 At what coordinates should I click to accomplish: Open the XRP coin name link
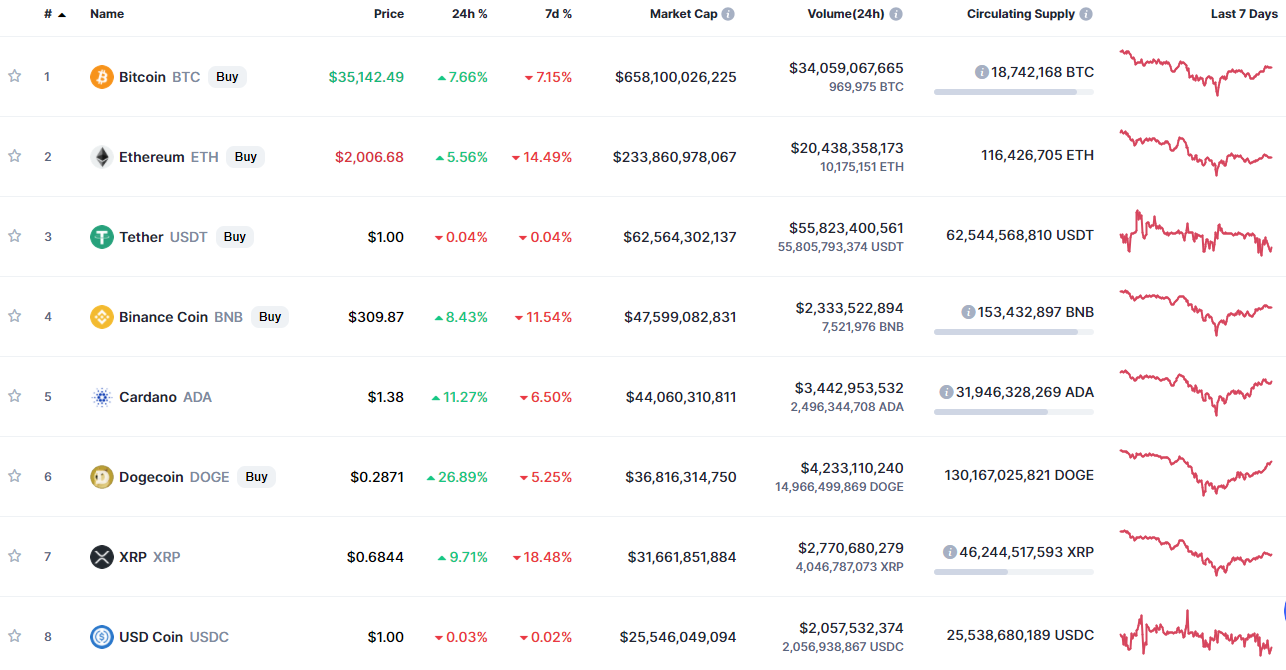tap(133, 557)
